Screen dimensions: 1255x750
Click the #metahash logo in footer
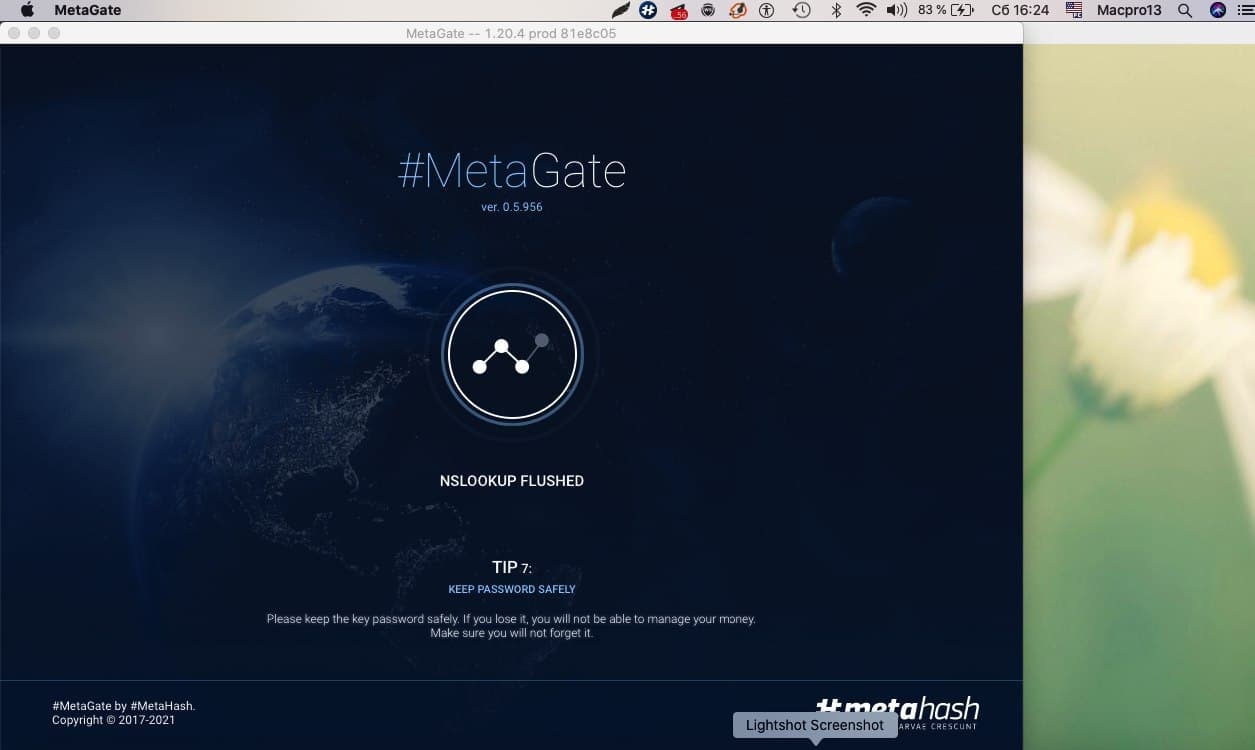coord(898,710)
